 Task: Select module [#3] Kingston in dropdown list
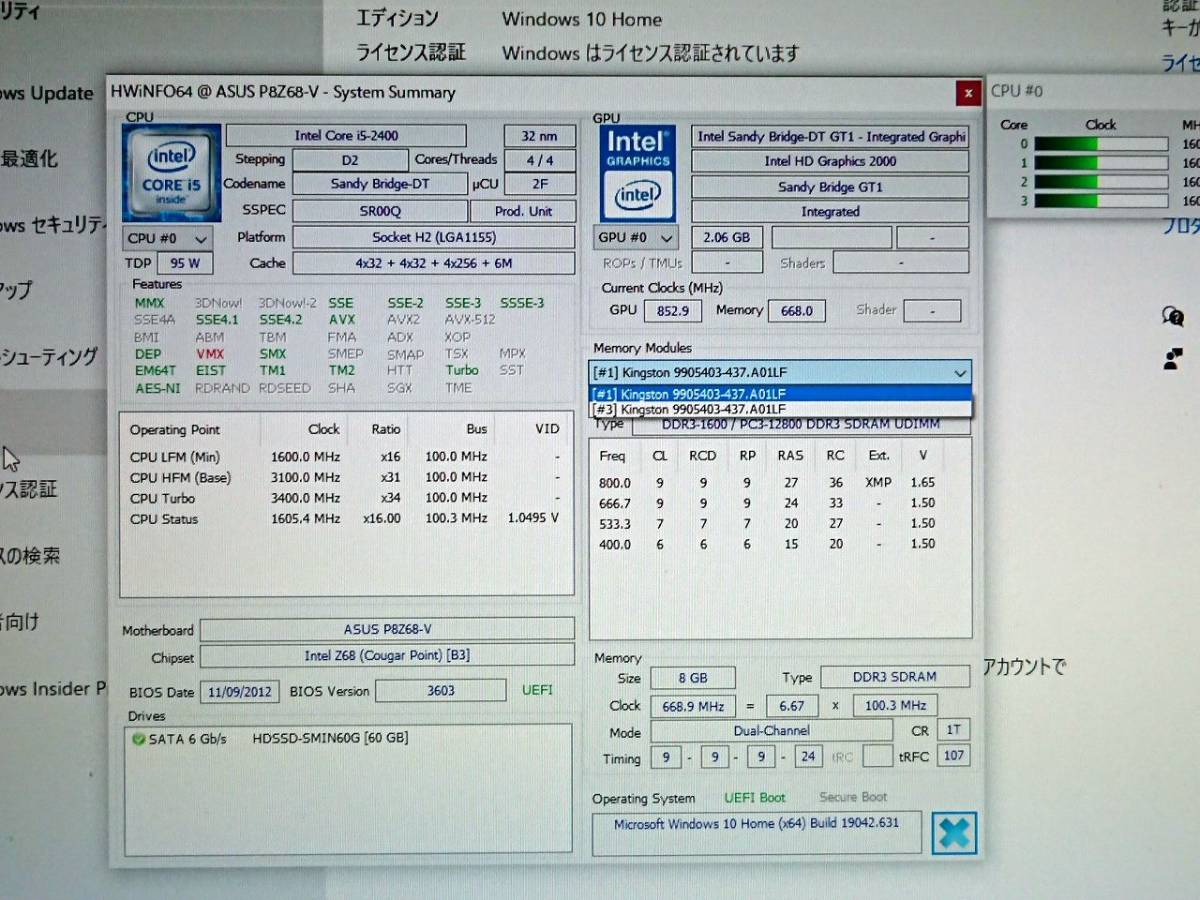pos(780,409)
